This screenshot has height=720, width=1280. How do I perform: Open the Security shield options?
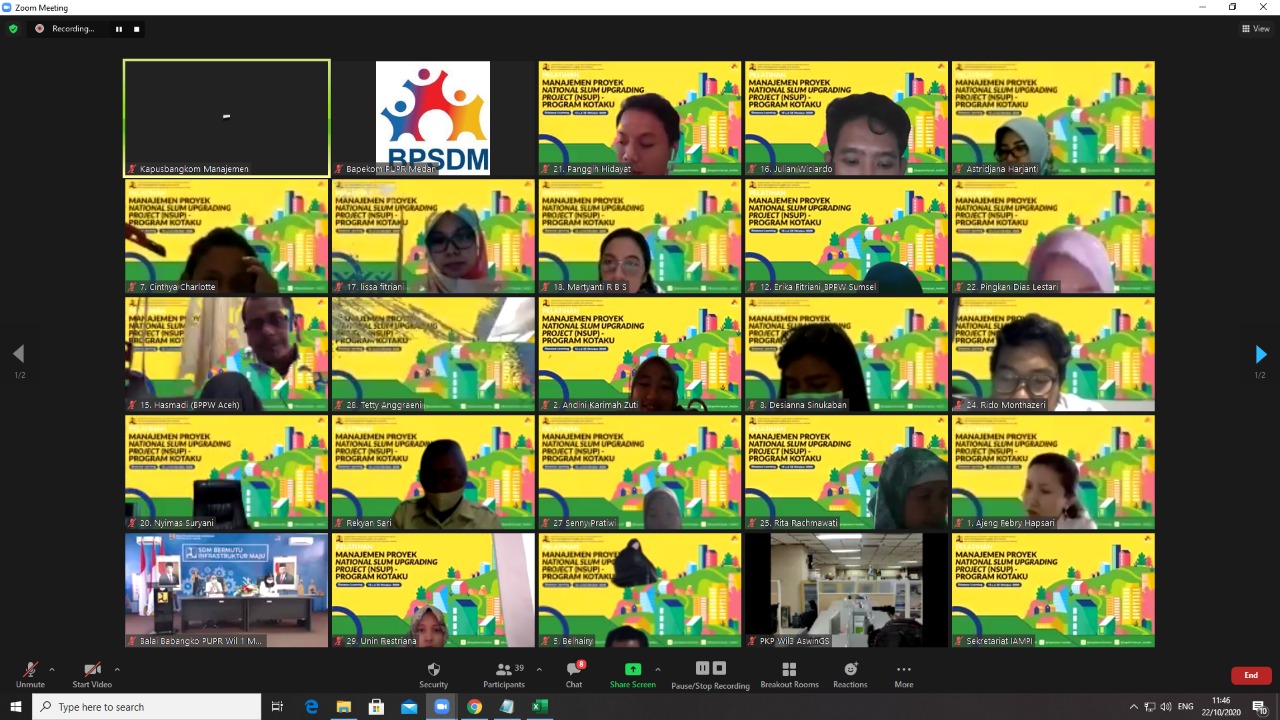[x=433, y=674]
